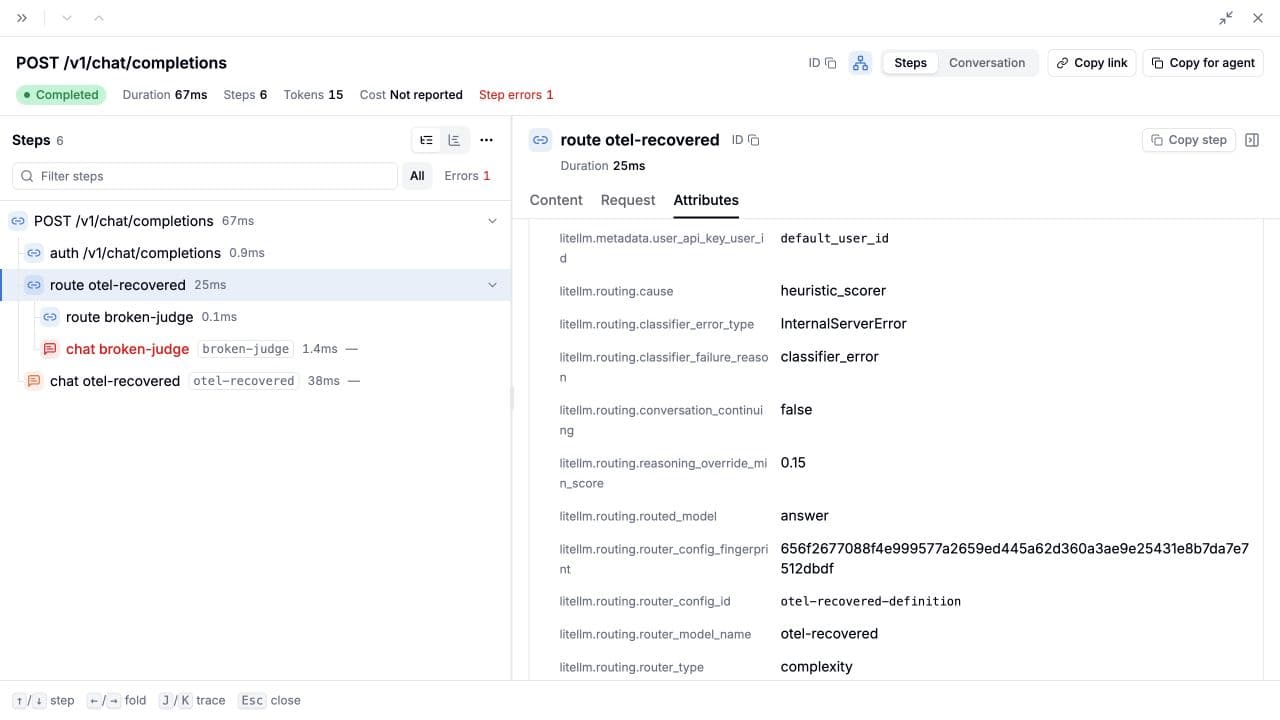This screenshot has height=720, width=1280.
Task: Click the default_user_id attribute value
Action: pyautogui.click(x=834, y=238)
